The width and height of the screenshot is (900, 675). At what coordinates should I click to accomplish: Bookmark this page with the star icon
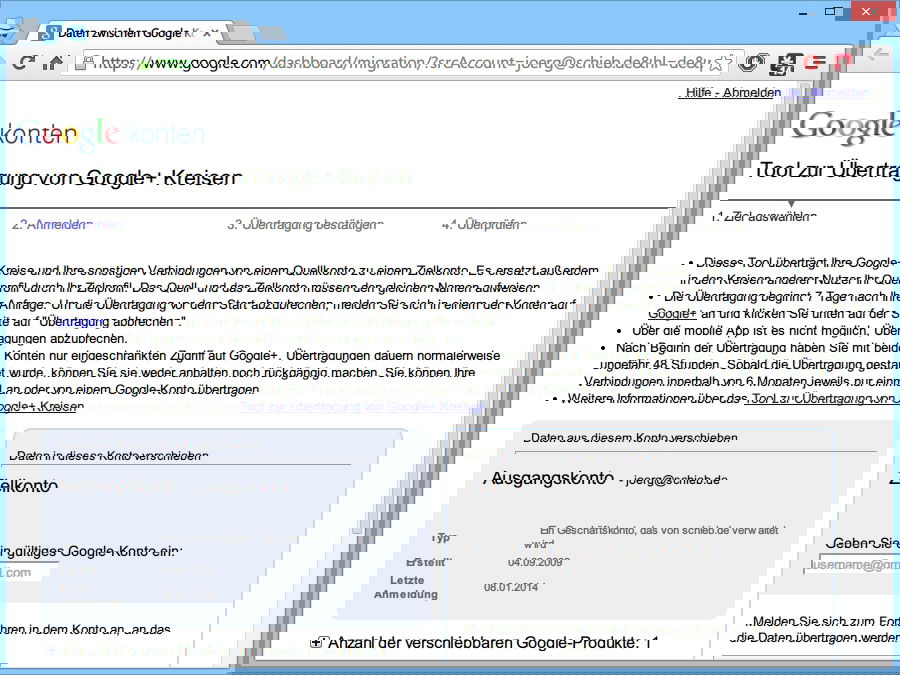pyautogui.click(x=717, y=63)
